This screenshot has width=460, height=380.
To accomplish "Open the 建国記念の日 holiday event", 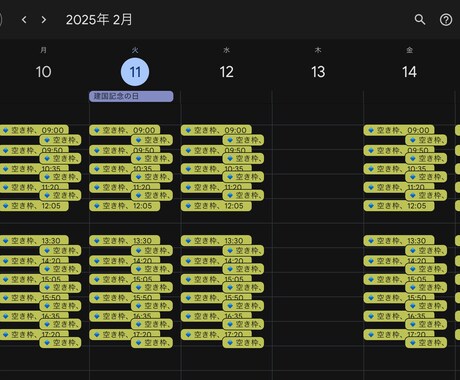I will 131,96.
